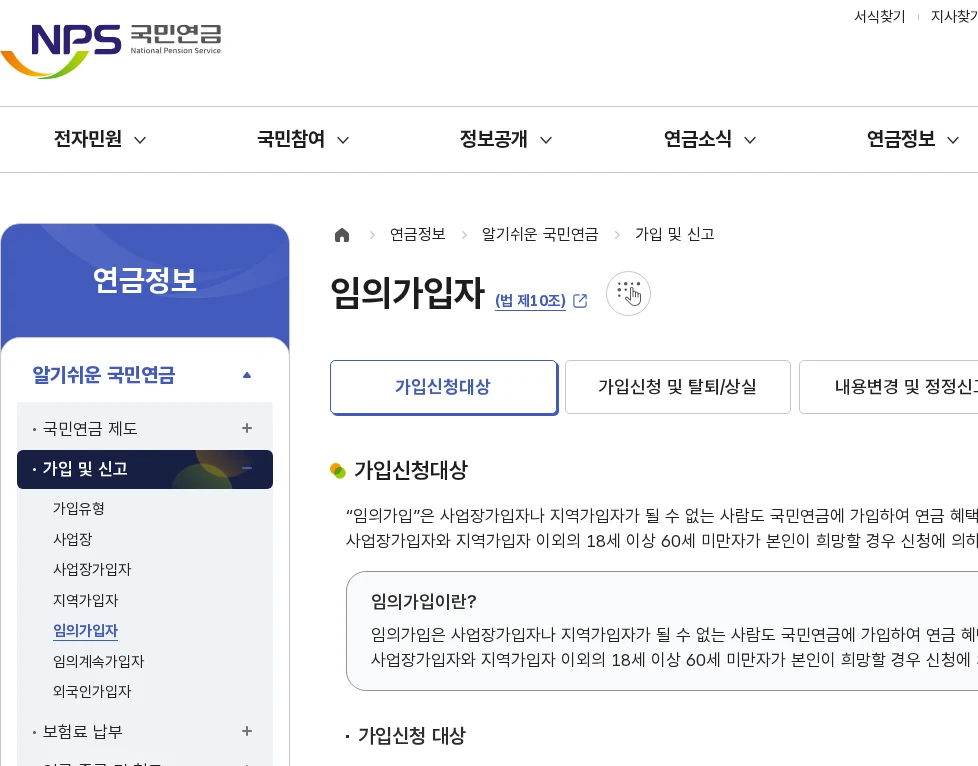Open the 정보공개 menu
Image resolution: width=978 pixels, height=766 pixels.
494,138
